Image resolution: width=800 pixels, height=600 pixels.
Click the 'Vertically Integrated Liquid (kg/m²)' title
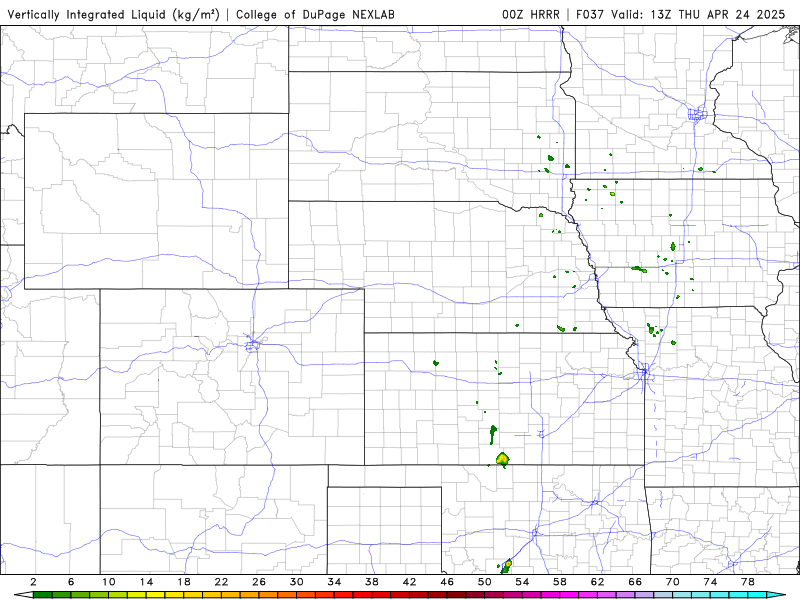click(x=113, y=14)
